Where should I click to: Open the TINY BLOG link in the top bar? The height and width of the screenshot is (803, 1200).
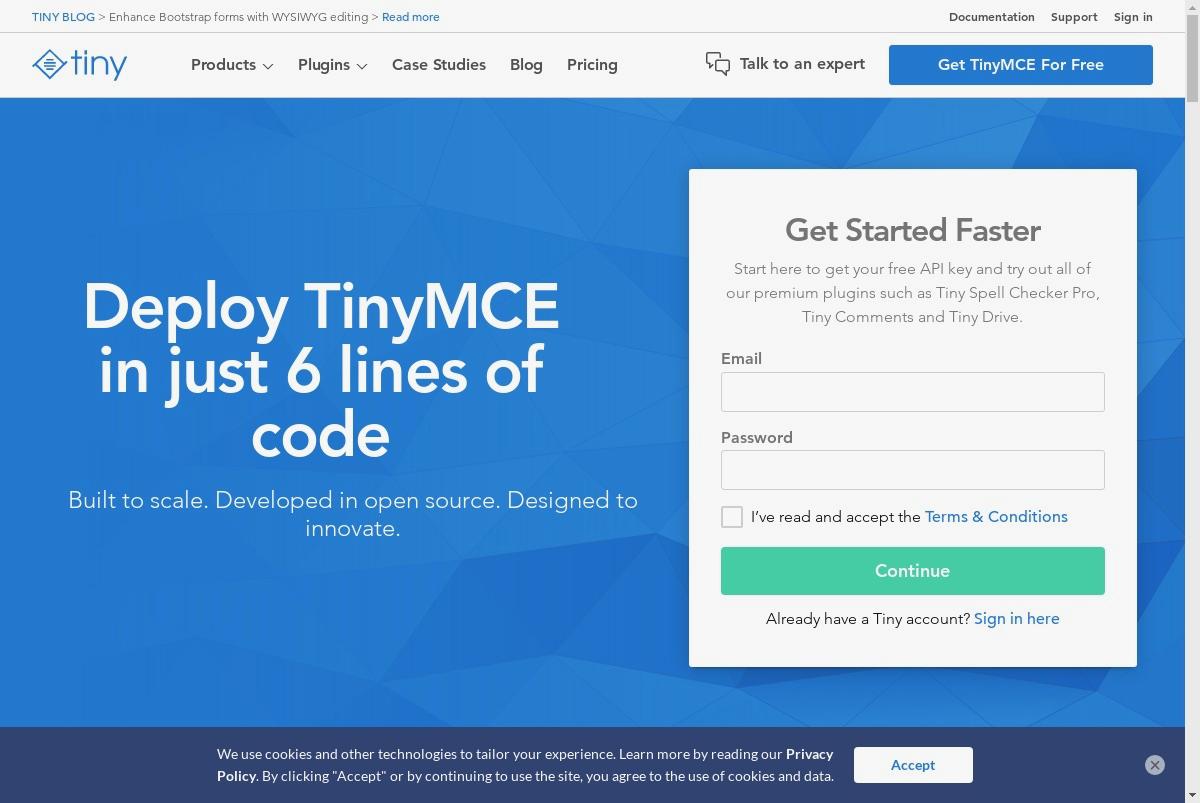[x=63, y=17]
